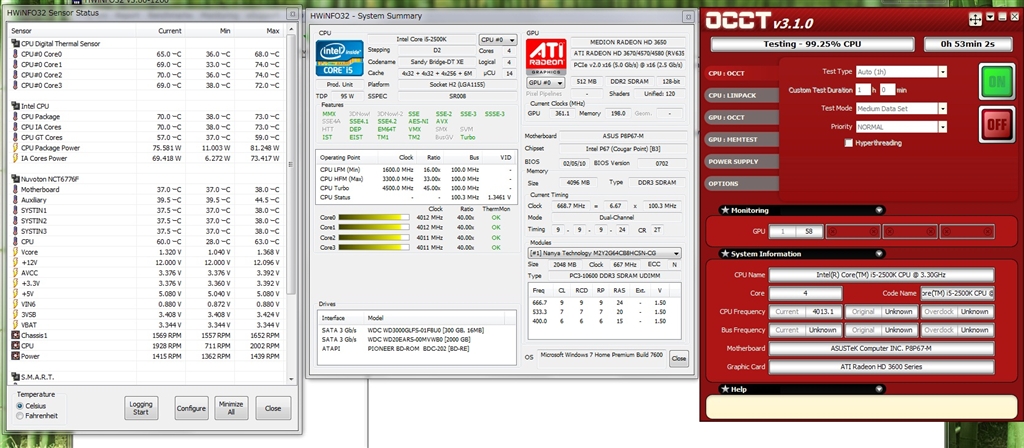
Task: Click the thermometer icon beside Motherboard sensor
Action: [x=16, y=189]
